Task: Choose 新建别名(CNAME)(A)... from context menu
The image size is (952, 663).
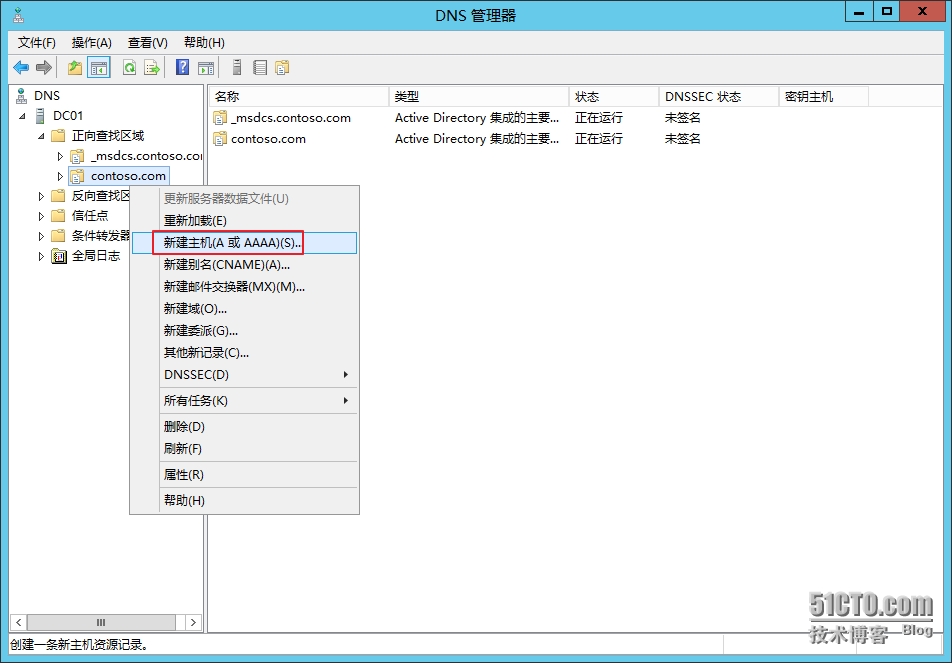Action: pyautogui.click(x=226, y=265)
